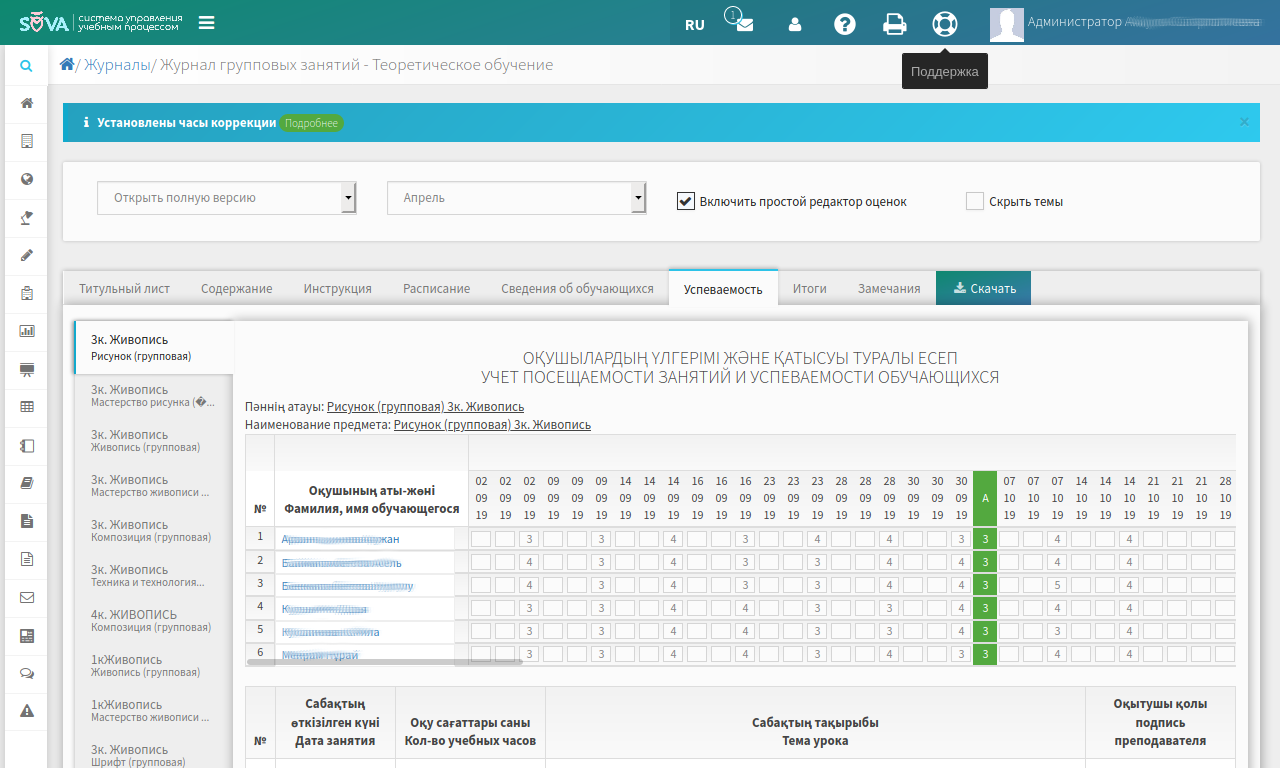1280x768 pixels.
Task: Open subject link next to Наименование предмета
Action: tap(492, 425)
